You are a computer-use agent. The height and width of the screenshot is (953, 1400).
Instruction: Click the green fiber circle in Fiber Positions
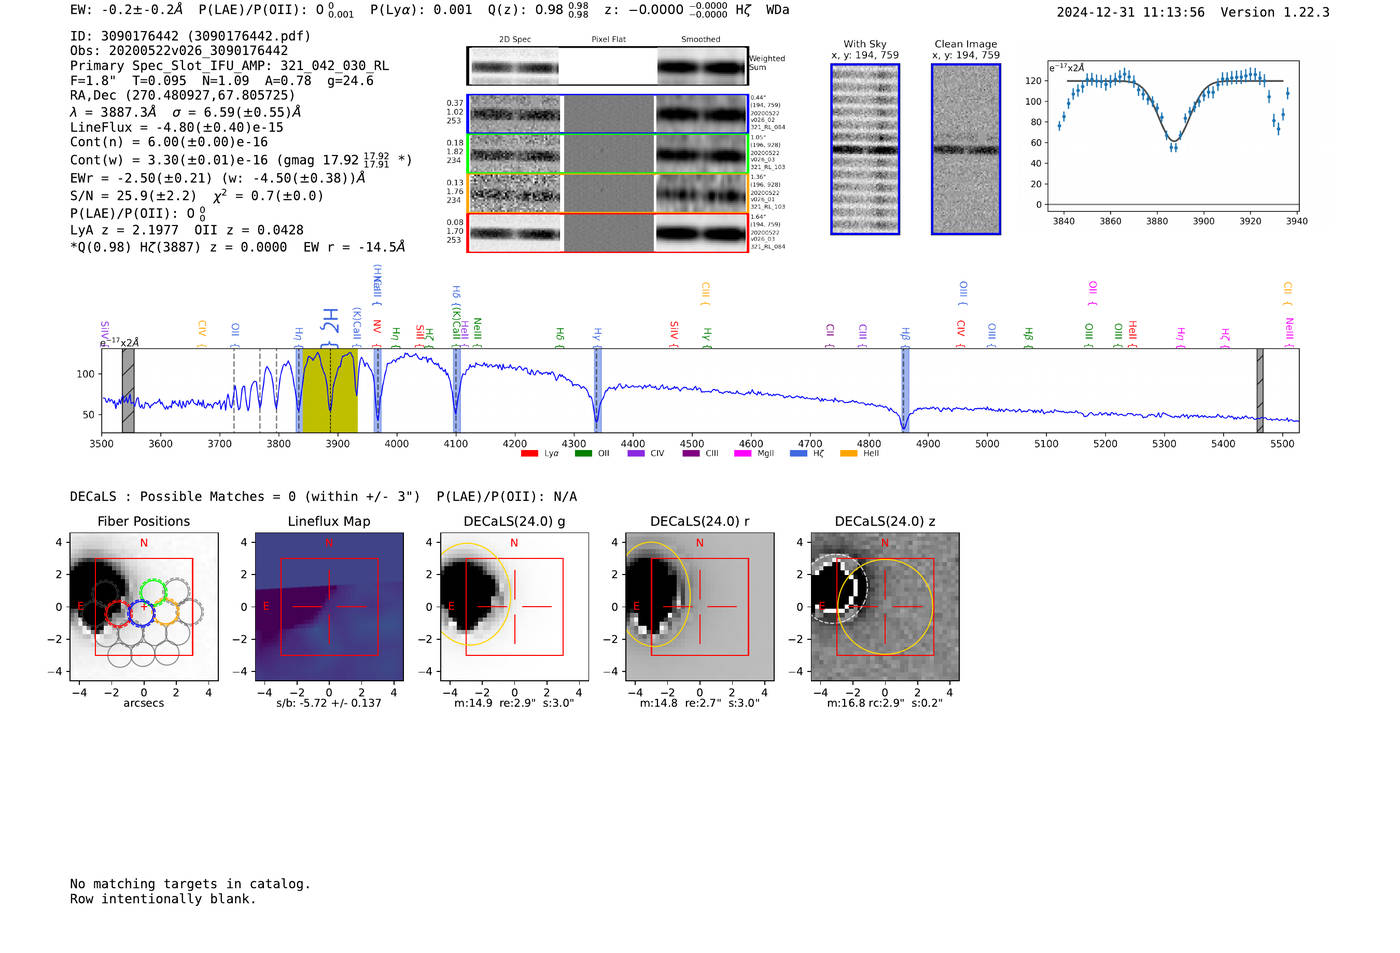coord(153,592)
